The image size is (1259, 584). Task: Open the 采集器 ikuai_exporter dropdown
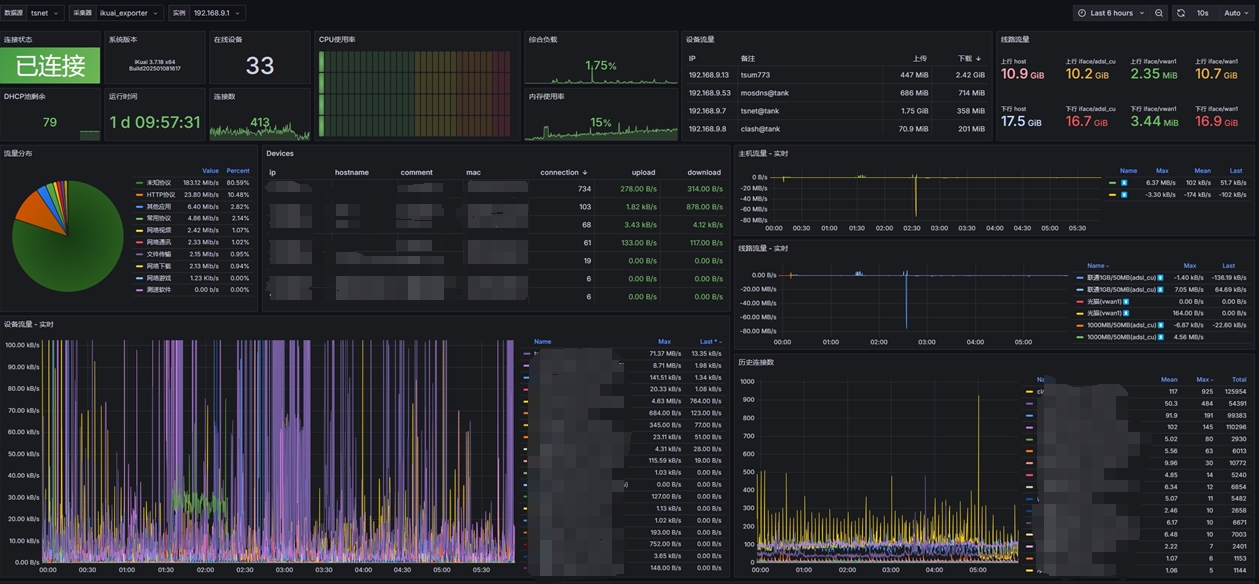(130, 13)
